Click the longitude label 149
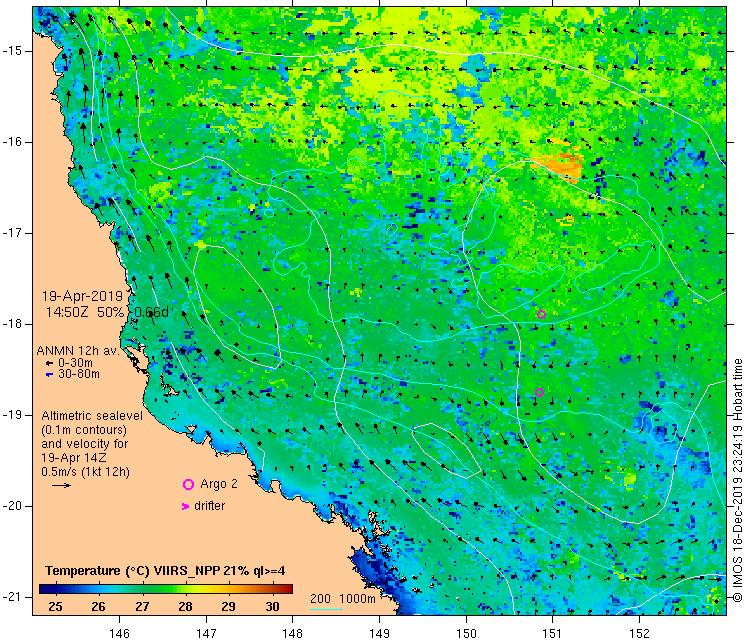 click(379, 633)
